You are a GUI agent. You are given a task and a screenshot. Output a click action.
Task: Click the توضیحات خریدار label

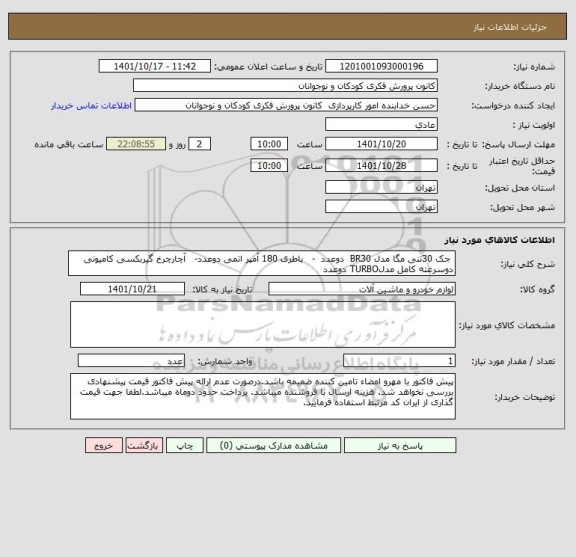(x=525, y=397)
